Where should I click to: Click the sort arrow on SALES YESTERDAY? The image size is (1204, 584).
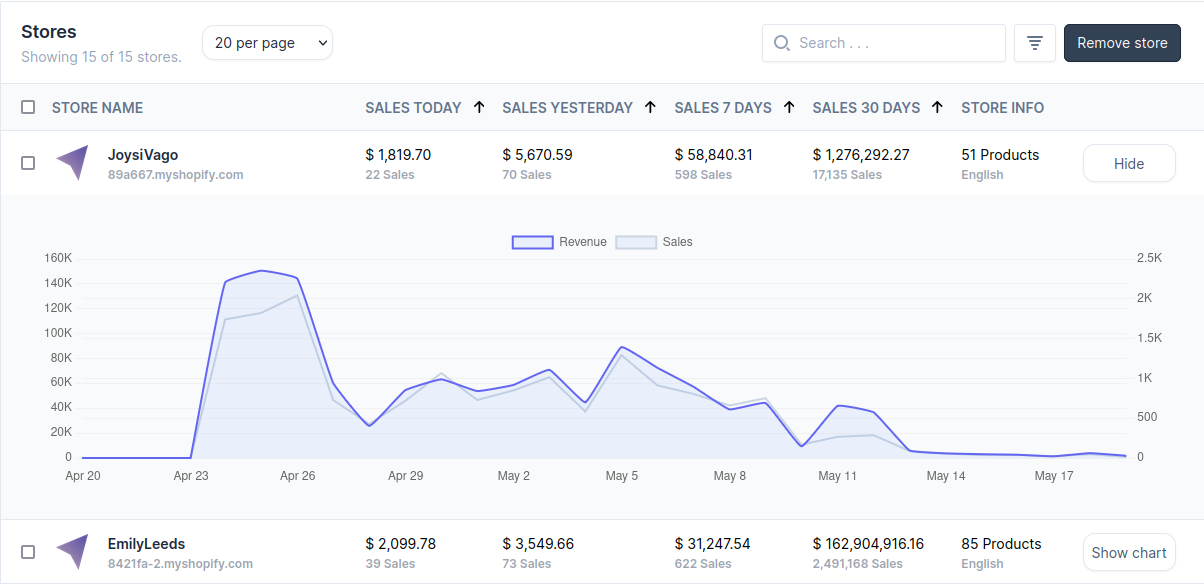[x=650, y=107]
